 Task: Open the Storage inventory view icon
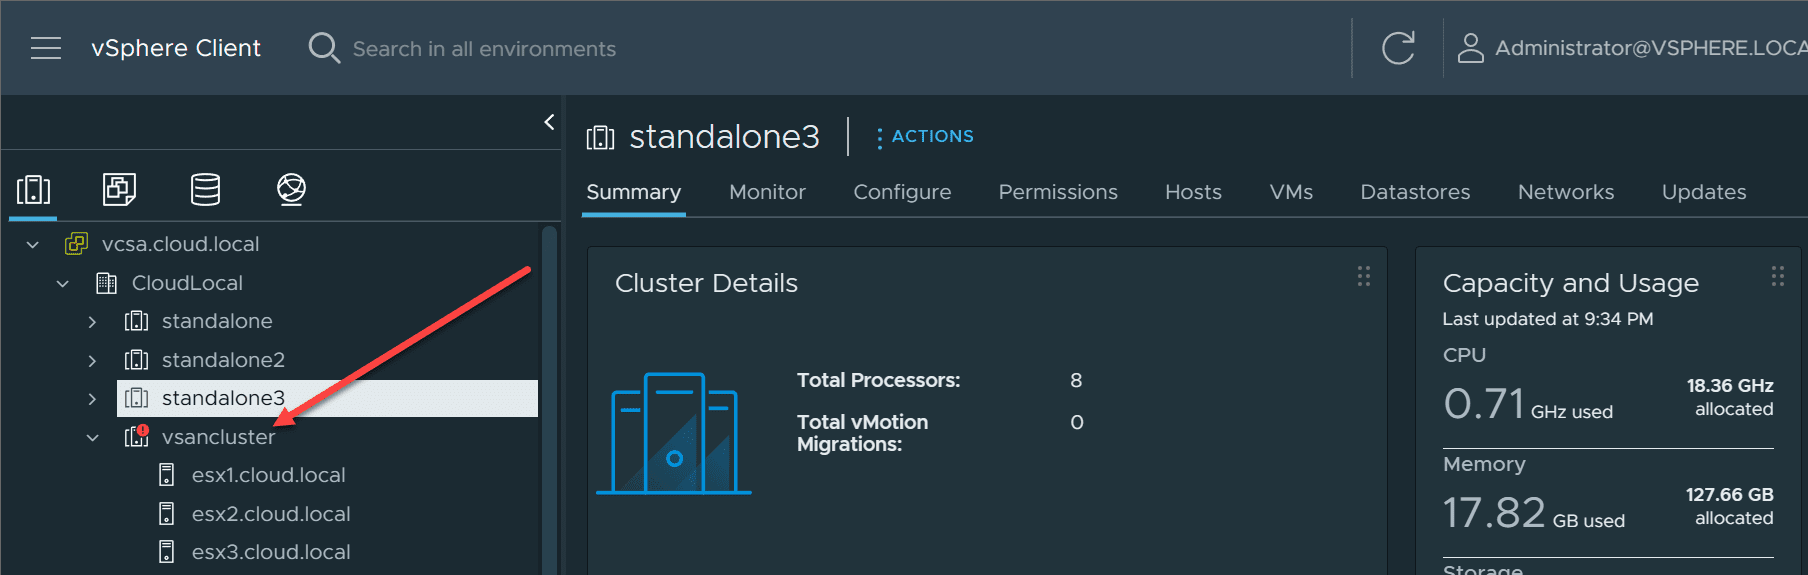tap(205, 189)
